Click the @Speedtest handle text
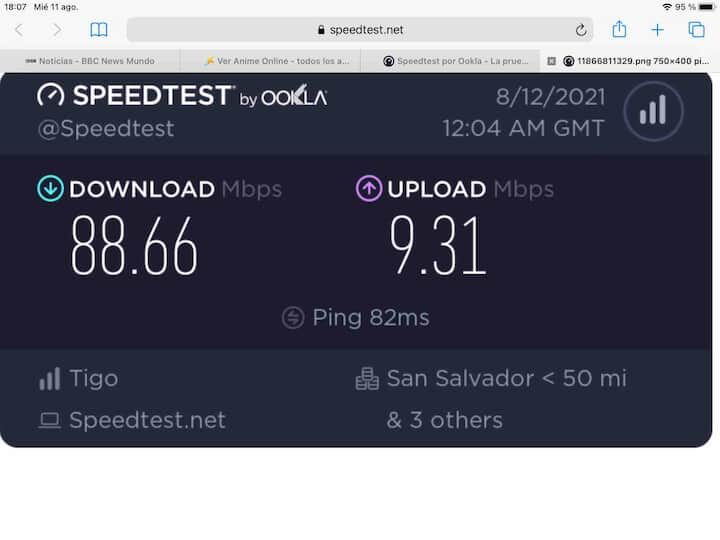Screen dimensions: 720x540 106,128
